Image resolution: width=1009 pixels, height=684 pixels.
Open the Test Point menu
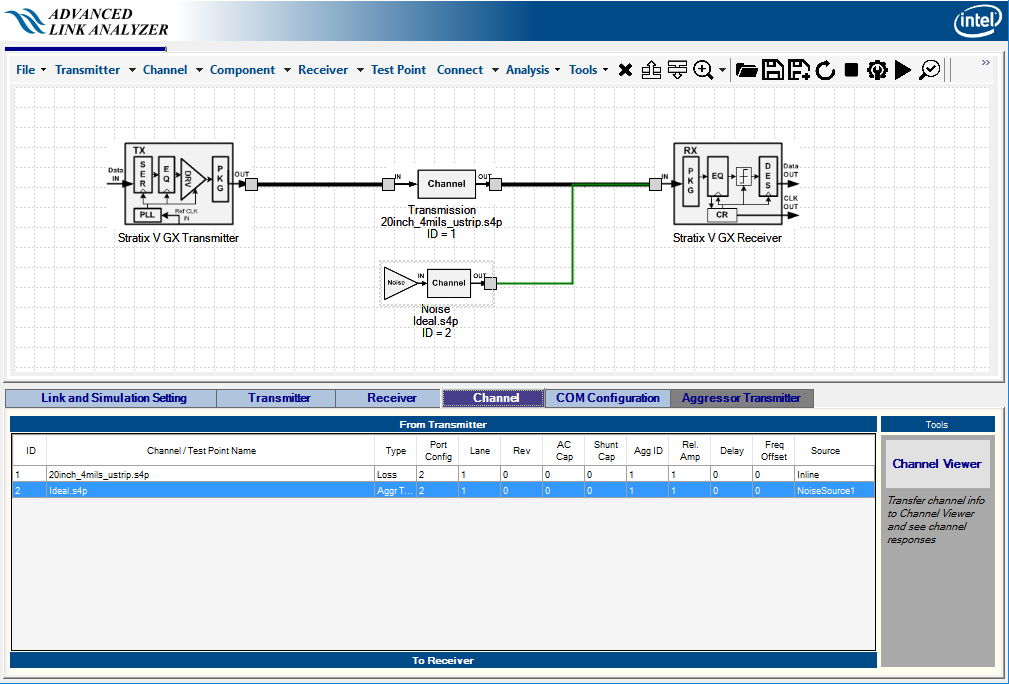coord(398,70)
